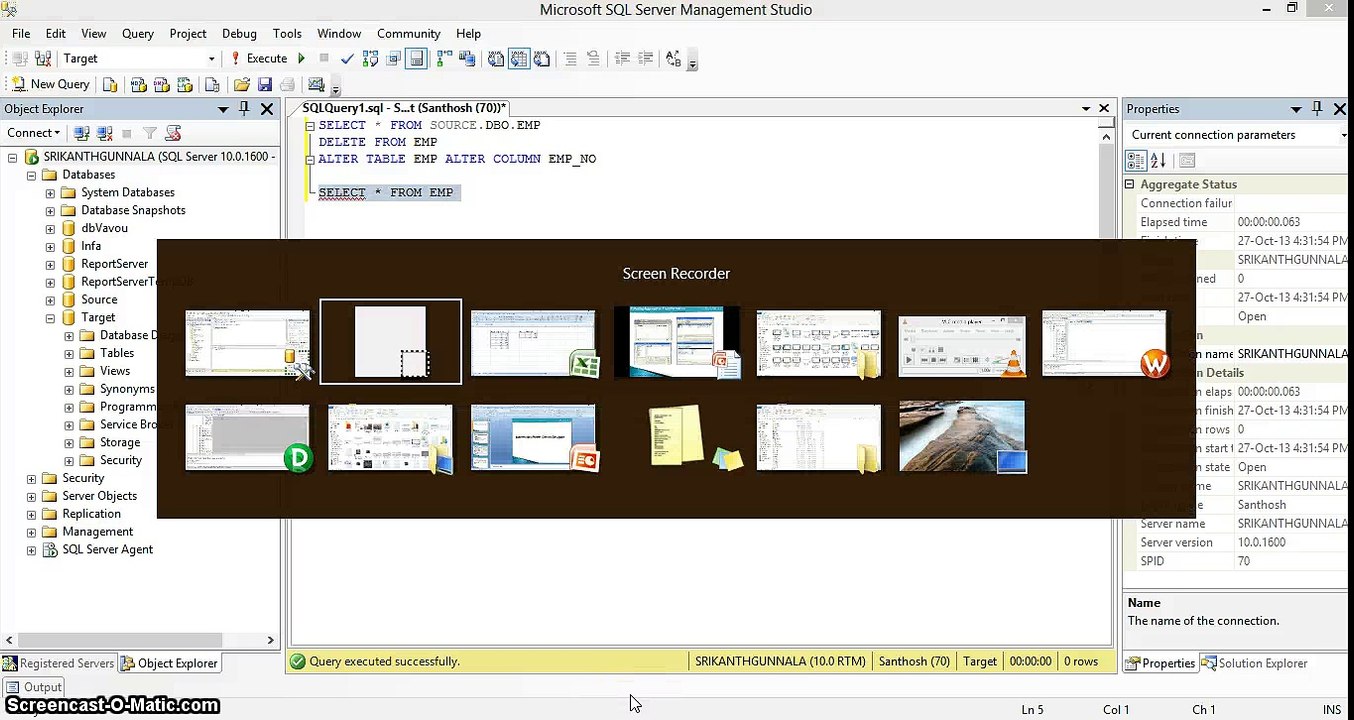
Task: Expand the System Databases node
Action: 50,193
